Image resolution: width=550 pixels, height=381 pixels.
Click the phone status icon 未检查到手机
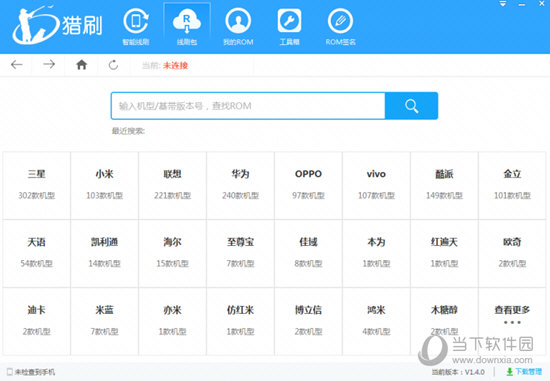click(31, 372)
